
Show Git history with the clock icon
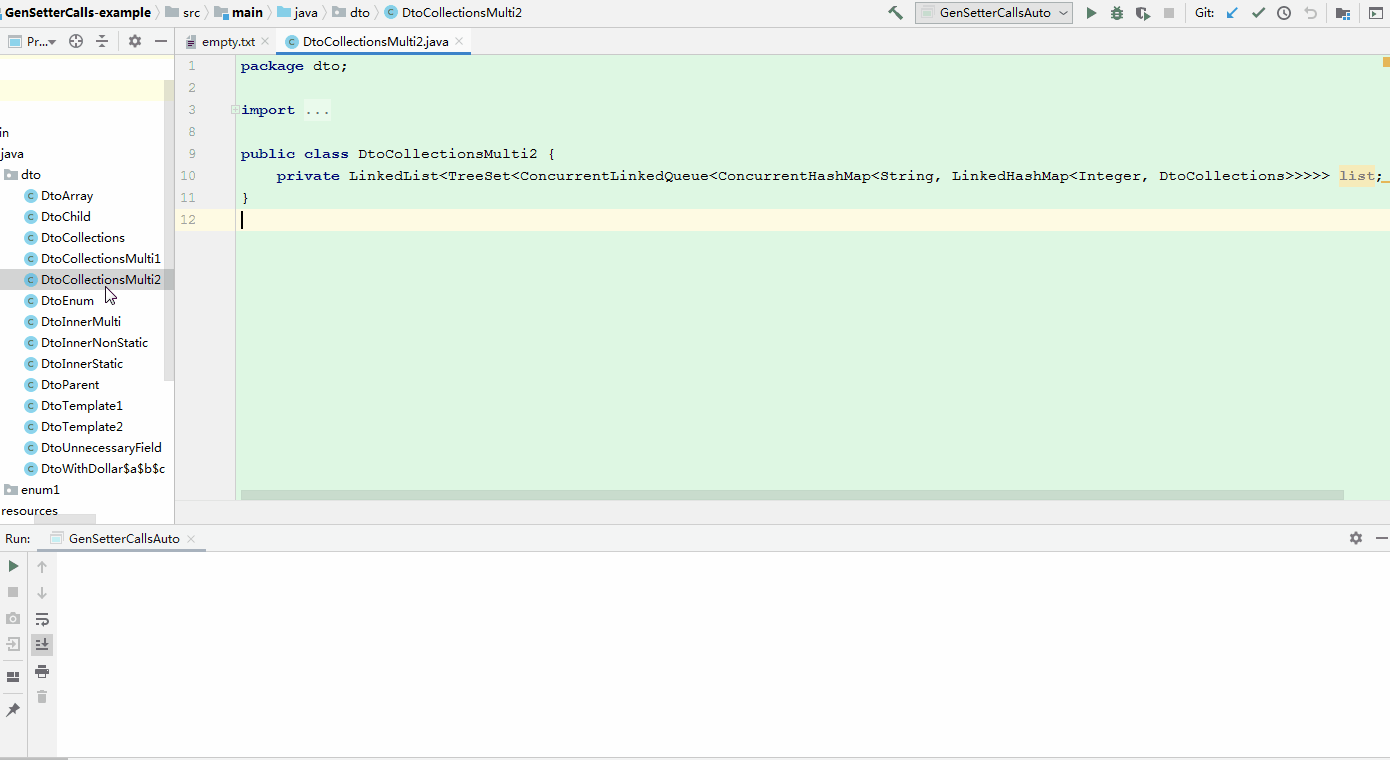(x=1284, y=13)
